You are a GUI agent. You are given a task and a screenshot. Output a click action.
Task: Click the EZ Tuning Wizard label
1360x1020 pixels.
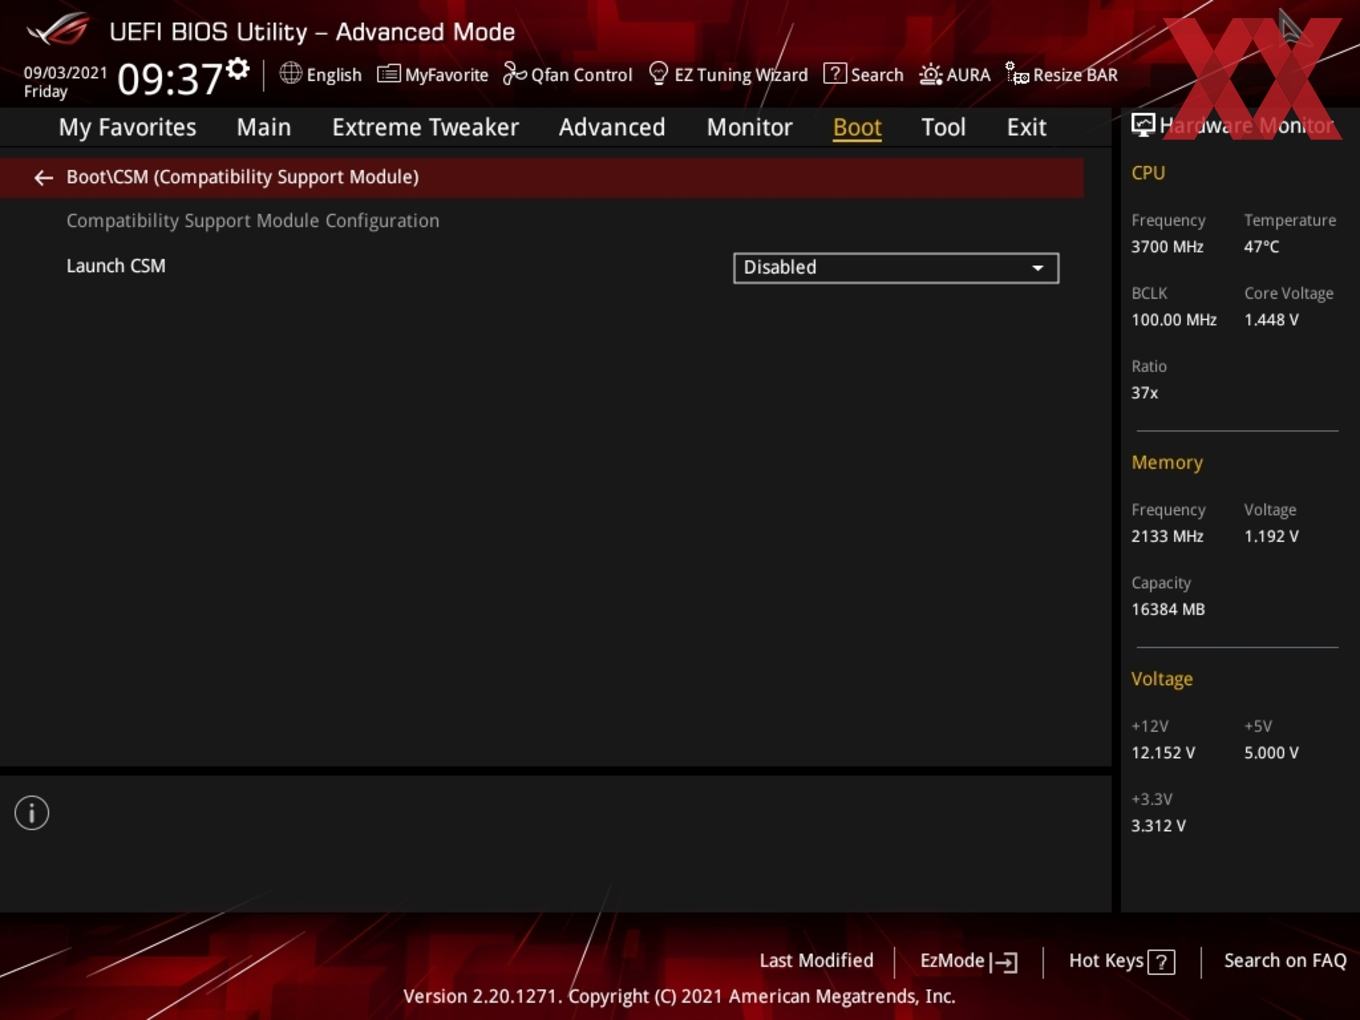pyautogui.click(x=741, y=75)
